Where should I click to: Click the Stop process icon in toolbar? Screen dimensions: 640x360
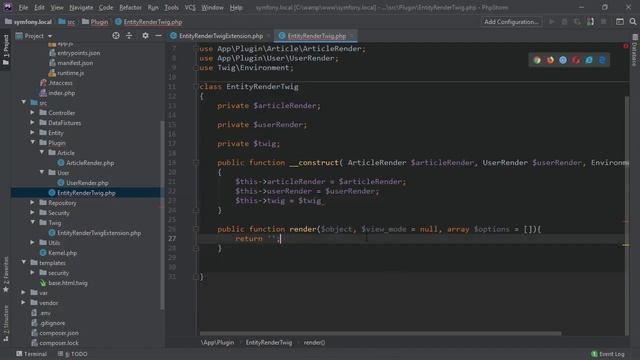coord(604,22)
